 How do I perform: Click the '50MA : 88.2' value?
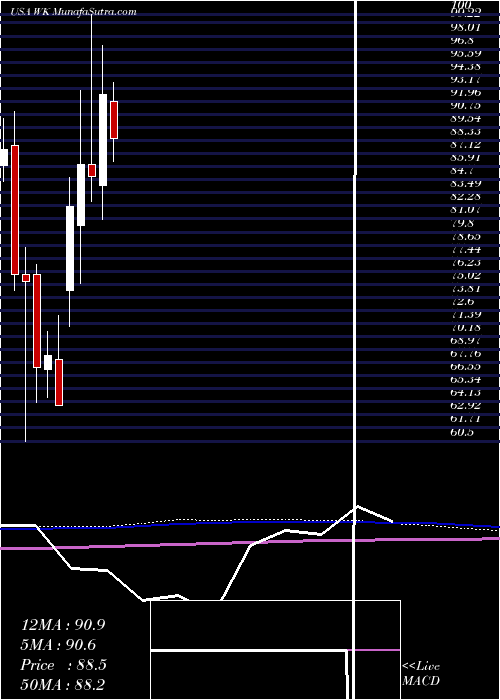(63, 684)
